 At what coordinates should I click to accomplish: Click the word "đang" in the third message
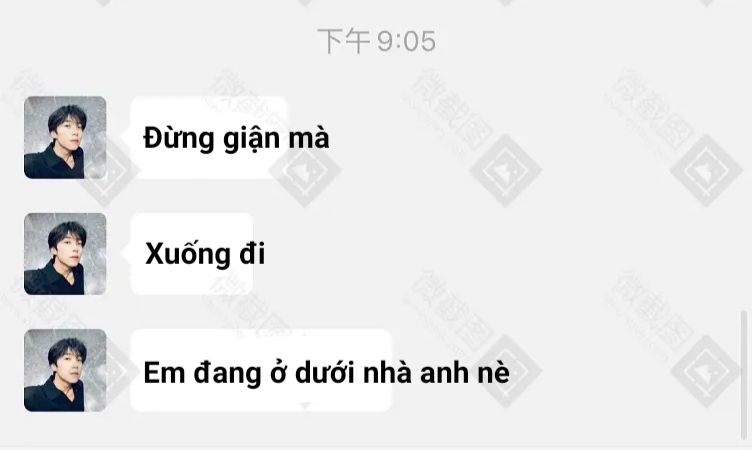pos(227,374)
